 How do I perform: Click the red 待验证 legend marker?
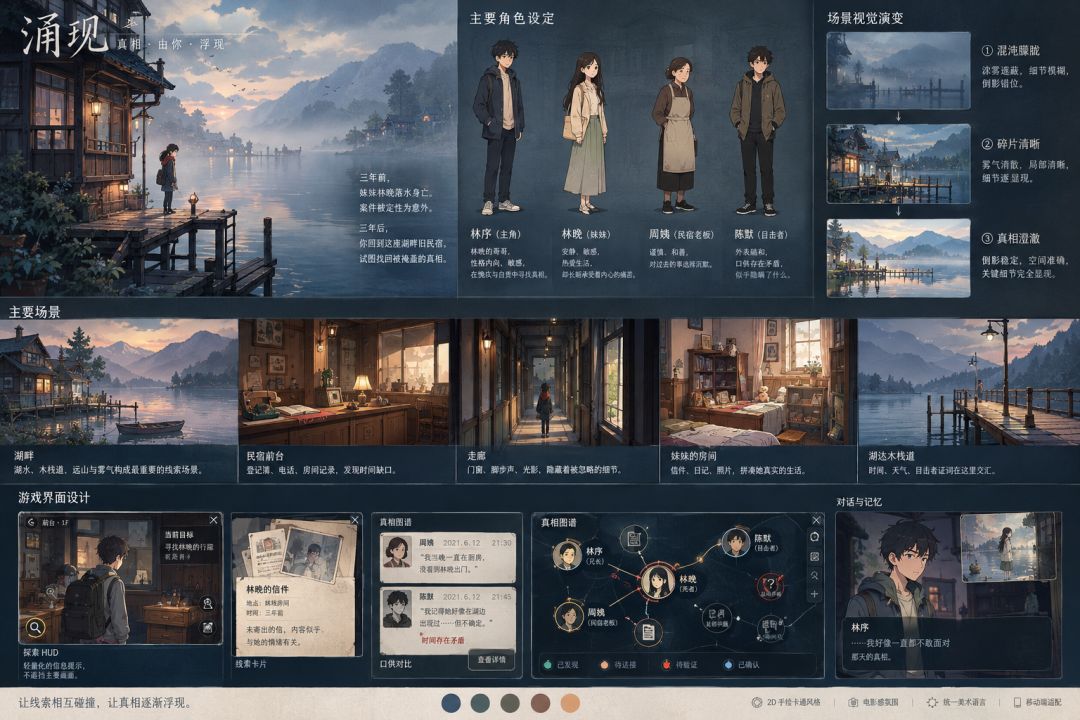pyautogui.click(x=666, y=665)
